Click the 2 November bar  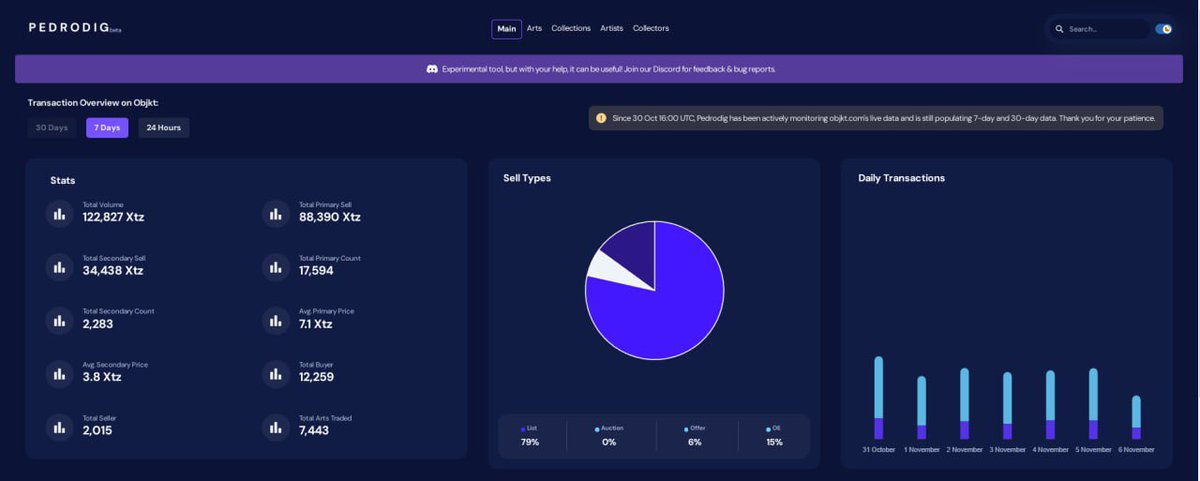(964, 404)
